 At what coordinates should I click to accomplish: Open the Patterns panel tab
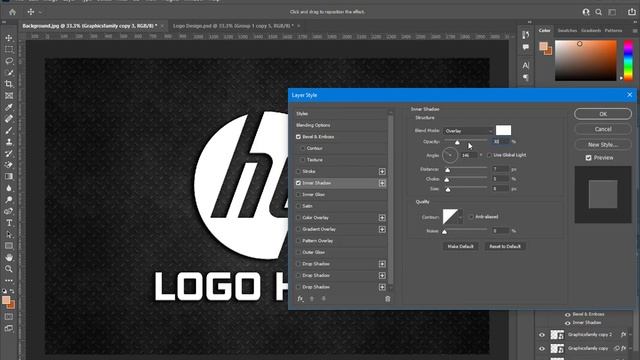tap(613, 31)
